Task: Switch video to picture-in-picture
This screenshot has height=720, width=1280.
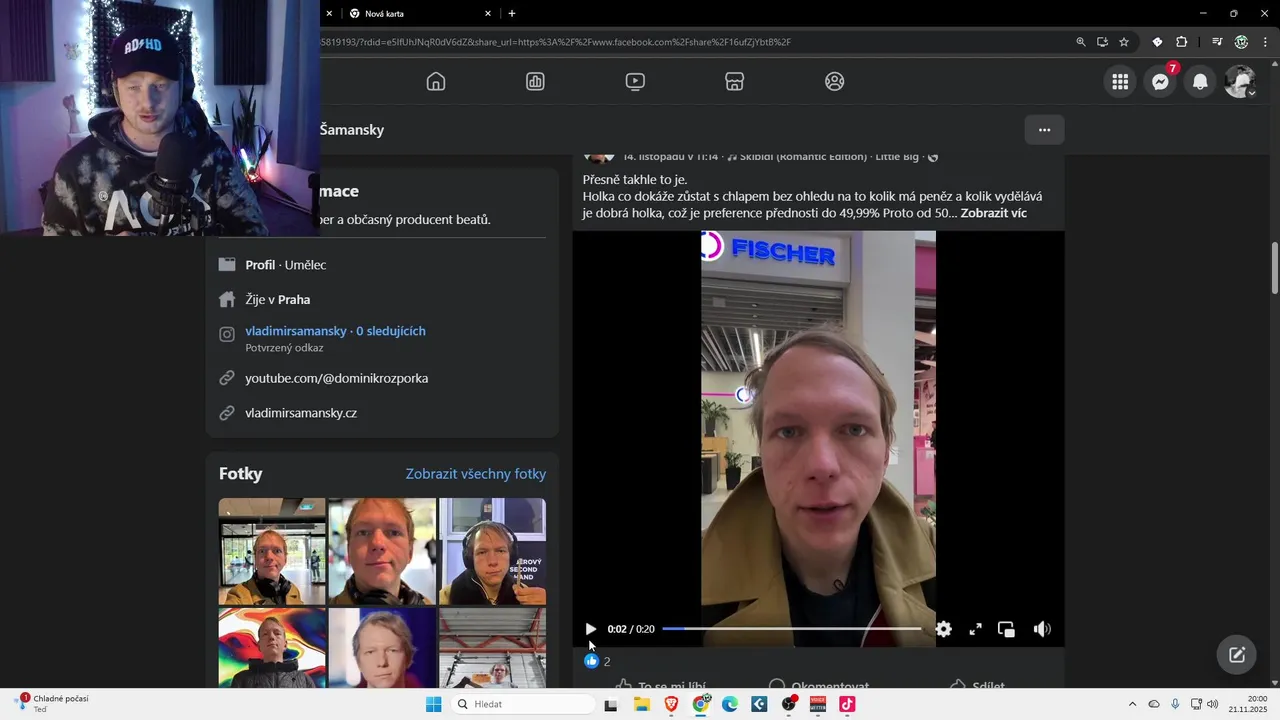Action: (1006, 629)
